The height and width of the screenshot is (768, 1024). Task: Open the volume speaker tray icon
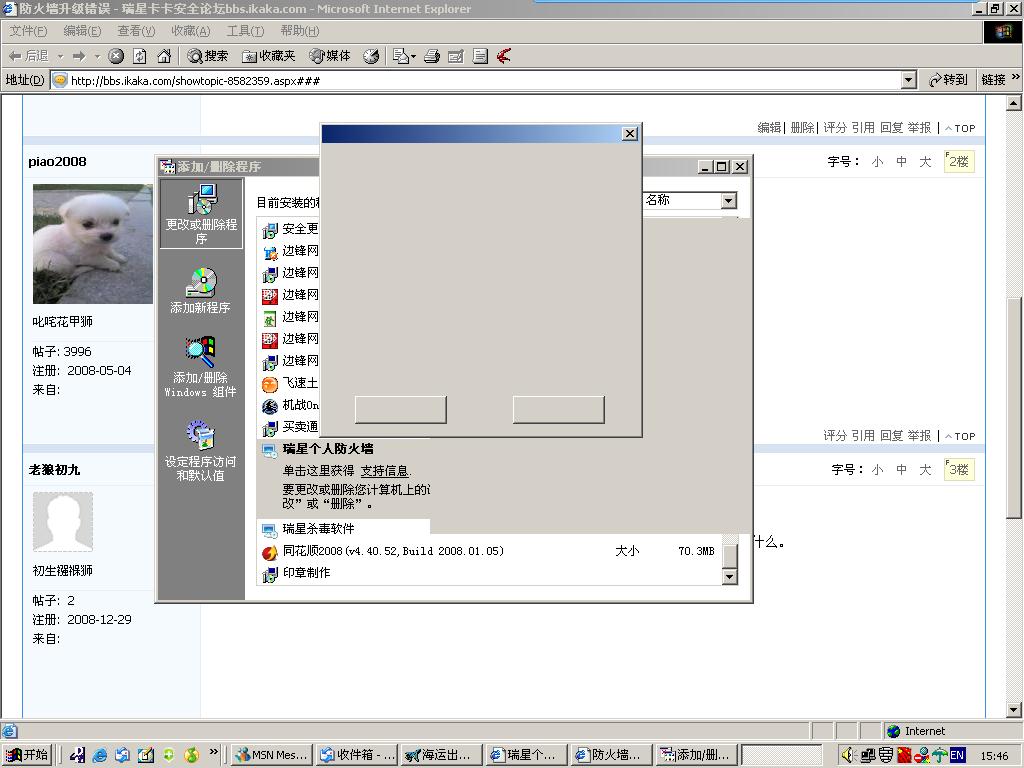click(x=848, y=755)
